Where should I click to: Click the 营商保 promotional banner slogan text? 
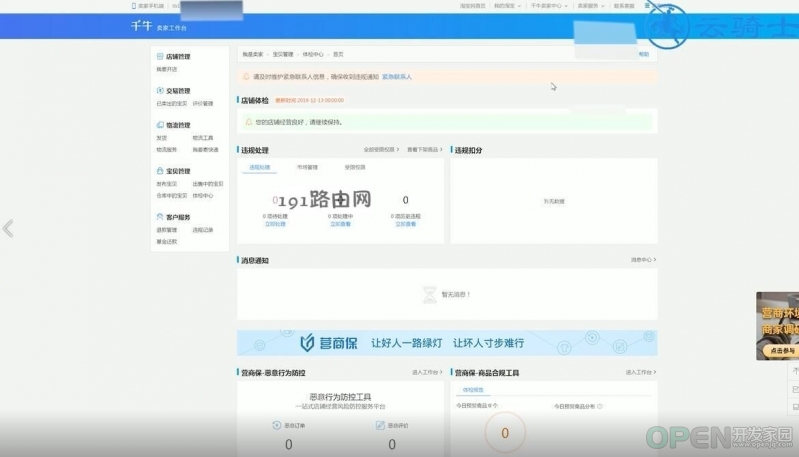[447, 343]
